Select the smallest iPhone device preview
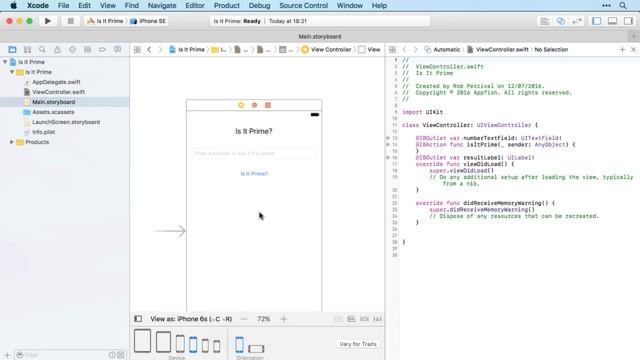This screenshot has width=640, height=360. [x=216, y=346]
